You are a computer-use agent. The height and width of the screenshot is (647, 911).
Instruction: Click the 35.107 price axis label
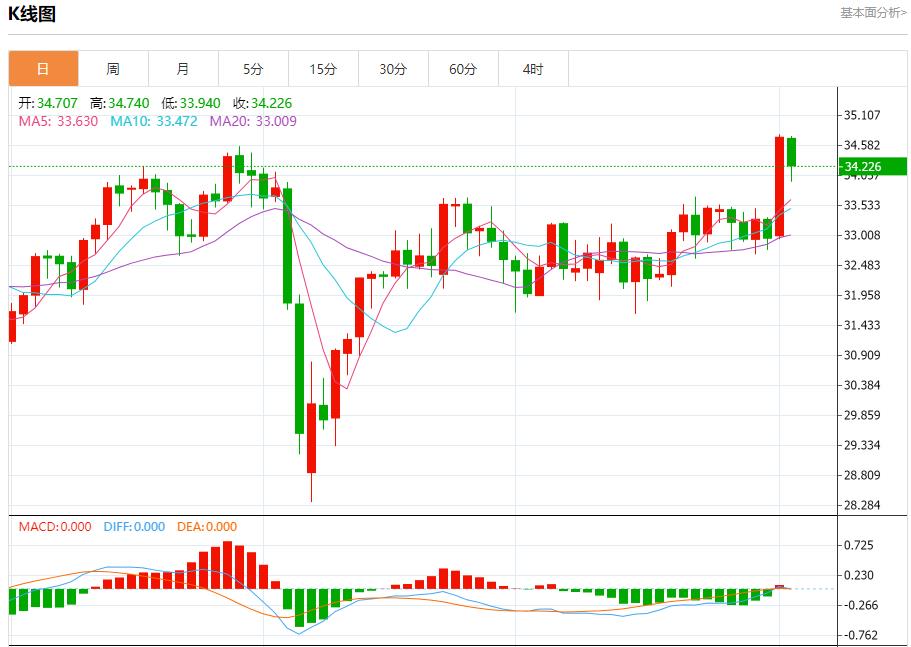click(862, 115)
